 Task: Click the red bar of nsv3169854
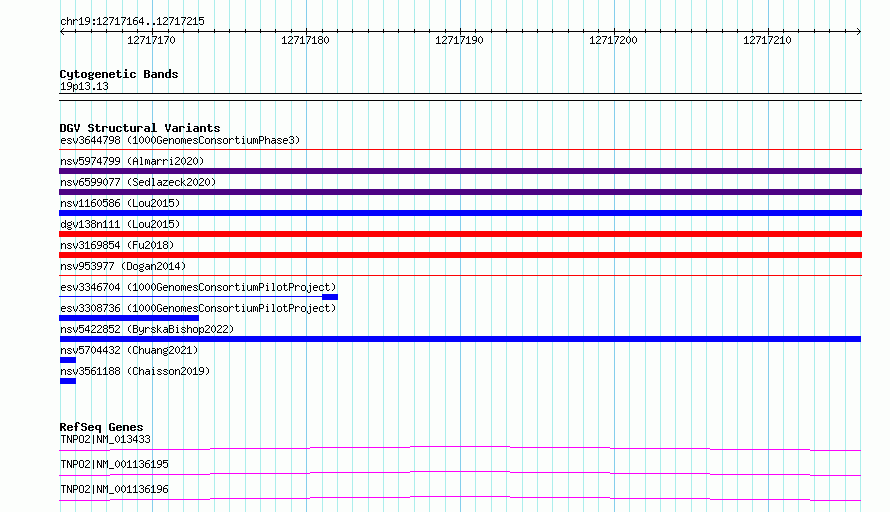pyautogui.click(x=460, y=255)
